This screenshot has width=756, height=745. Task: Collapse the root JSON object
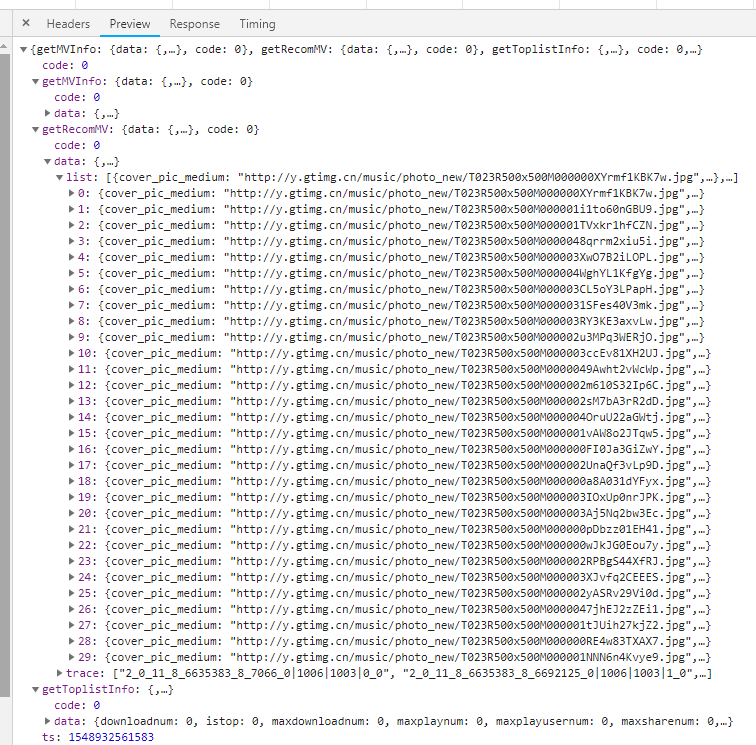coord(23,49)
